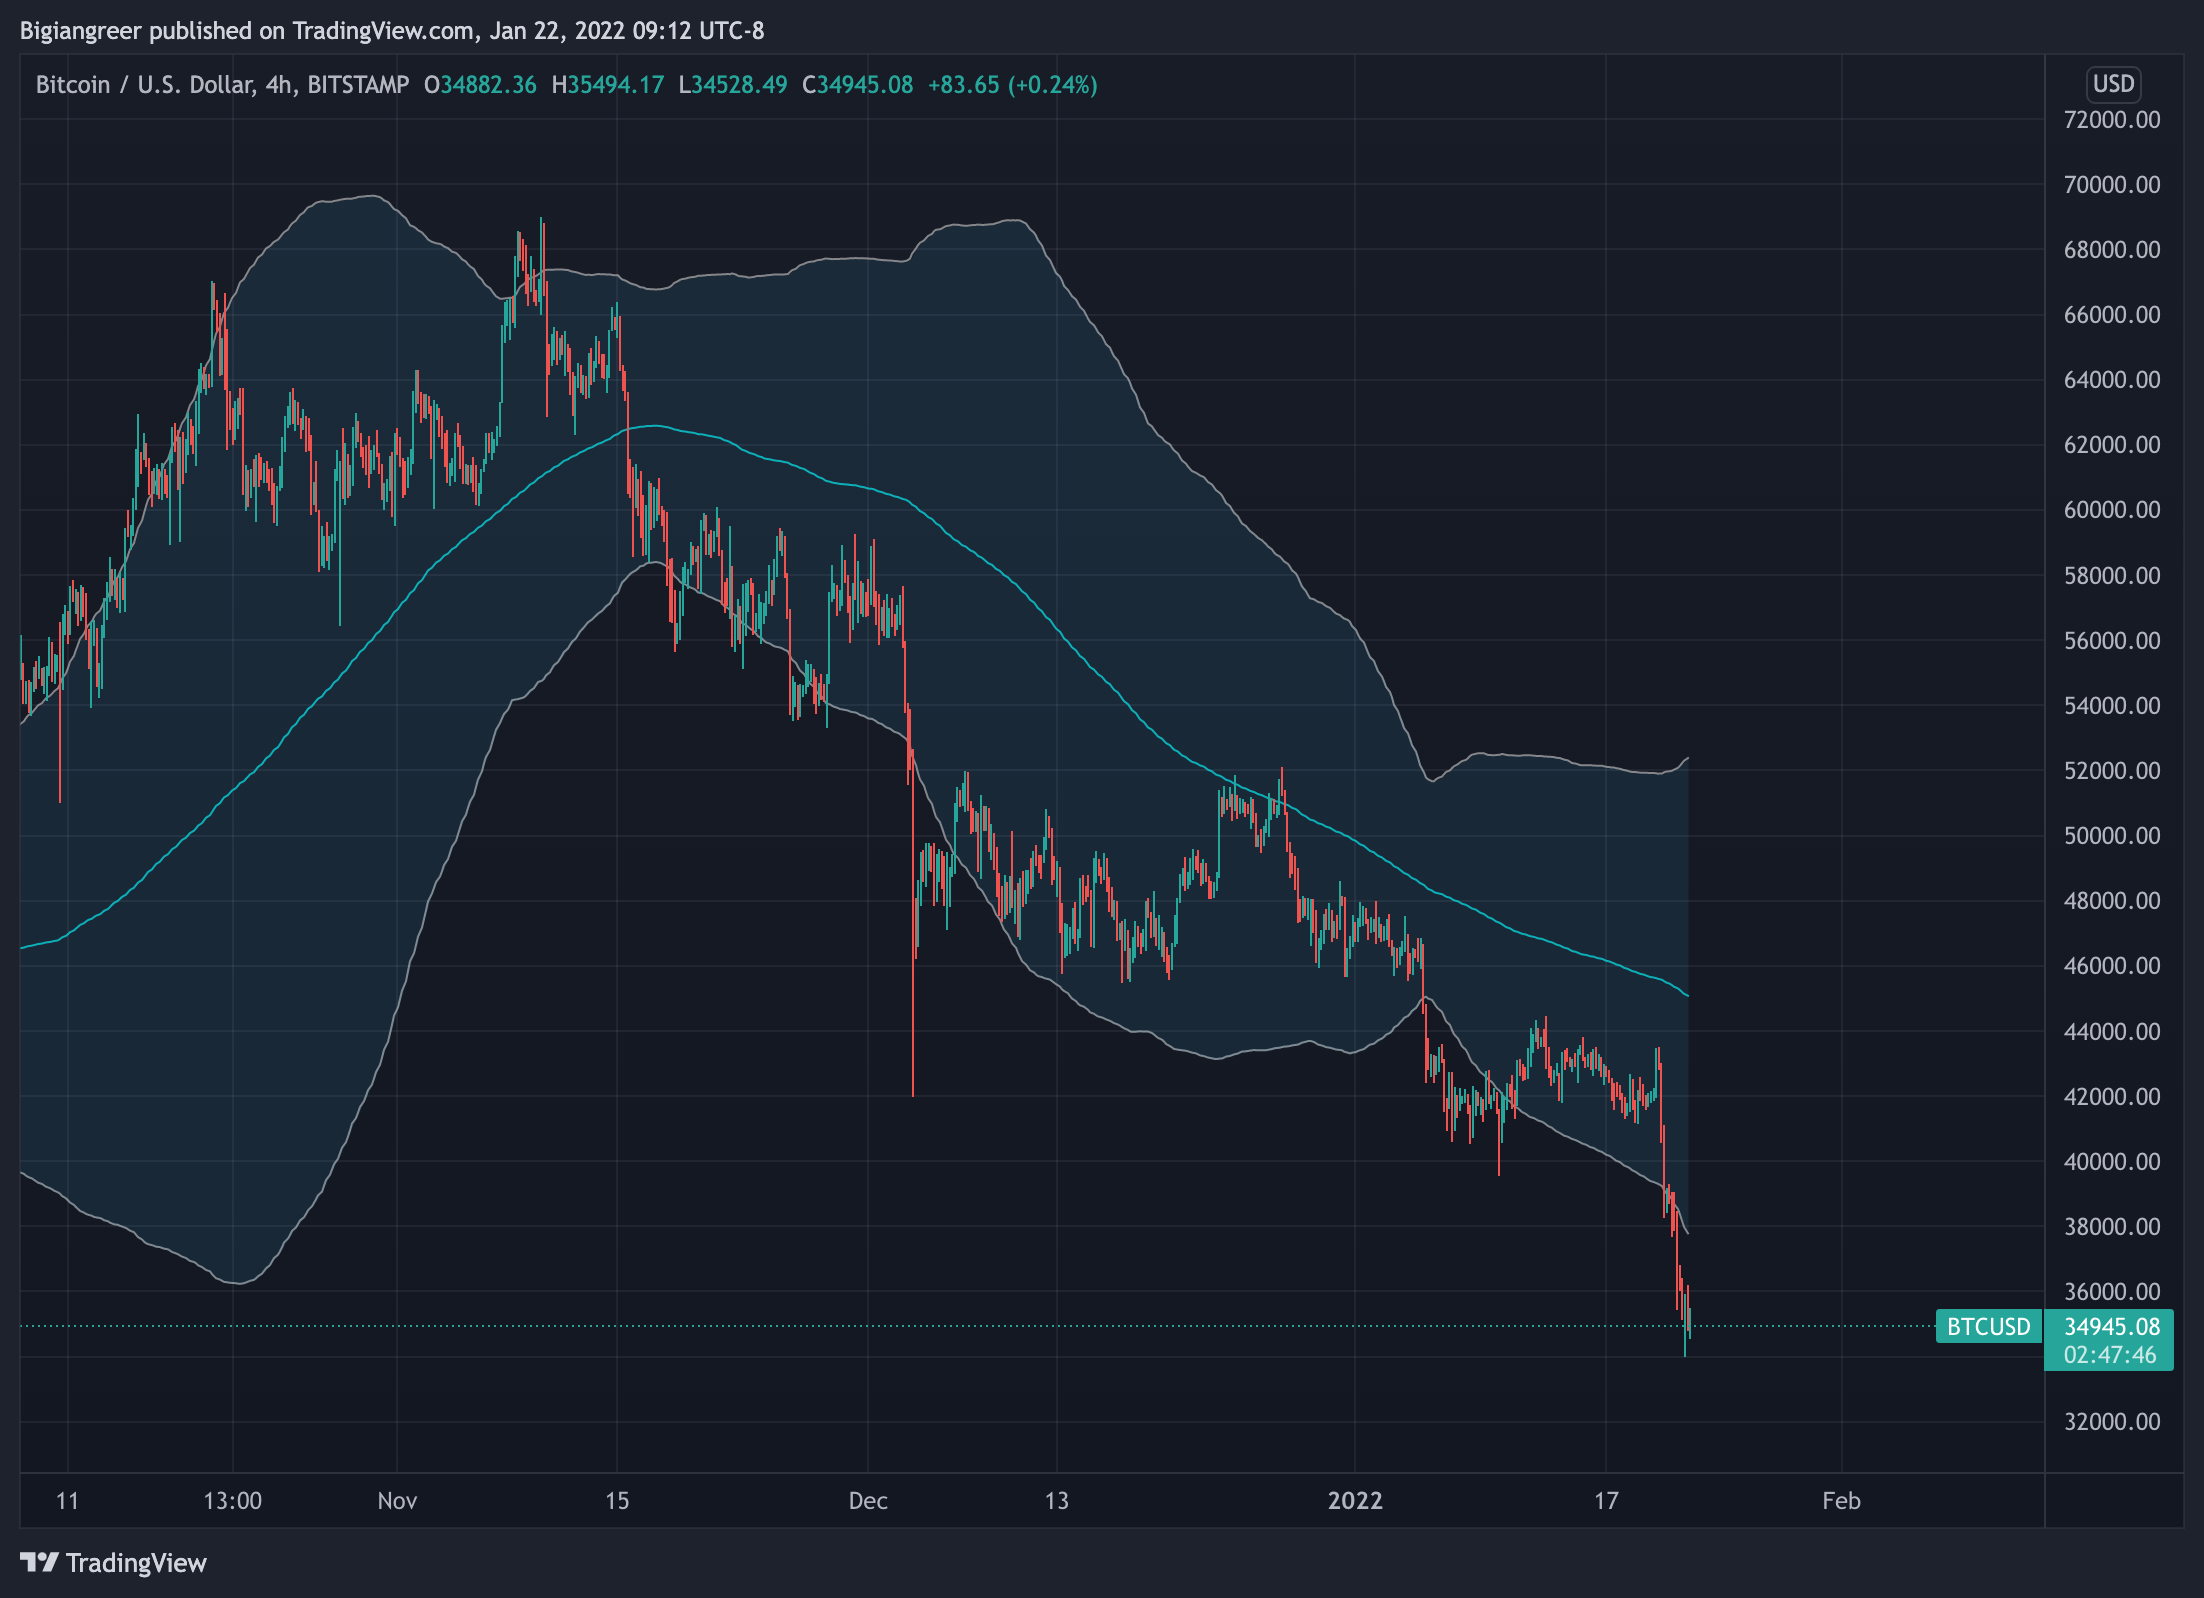The image size is (2204, 1598).
Task: Click the bar countdown timer 02:47:46
Action: pyautogui.click(x=2110, y=1355)
